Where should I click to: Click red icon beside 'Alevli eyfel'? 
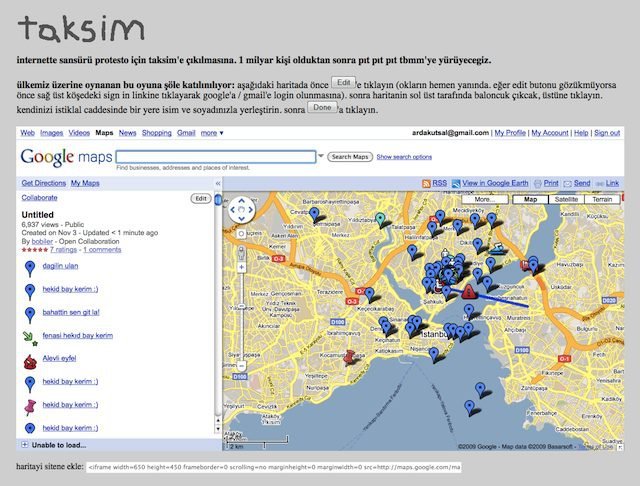(30, 362)
